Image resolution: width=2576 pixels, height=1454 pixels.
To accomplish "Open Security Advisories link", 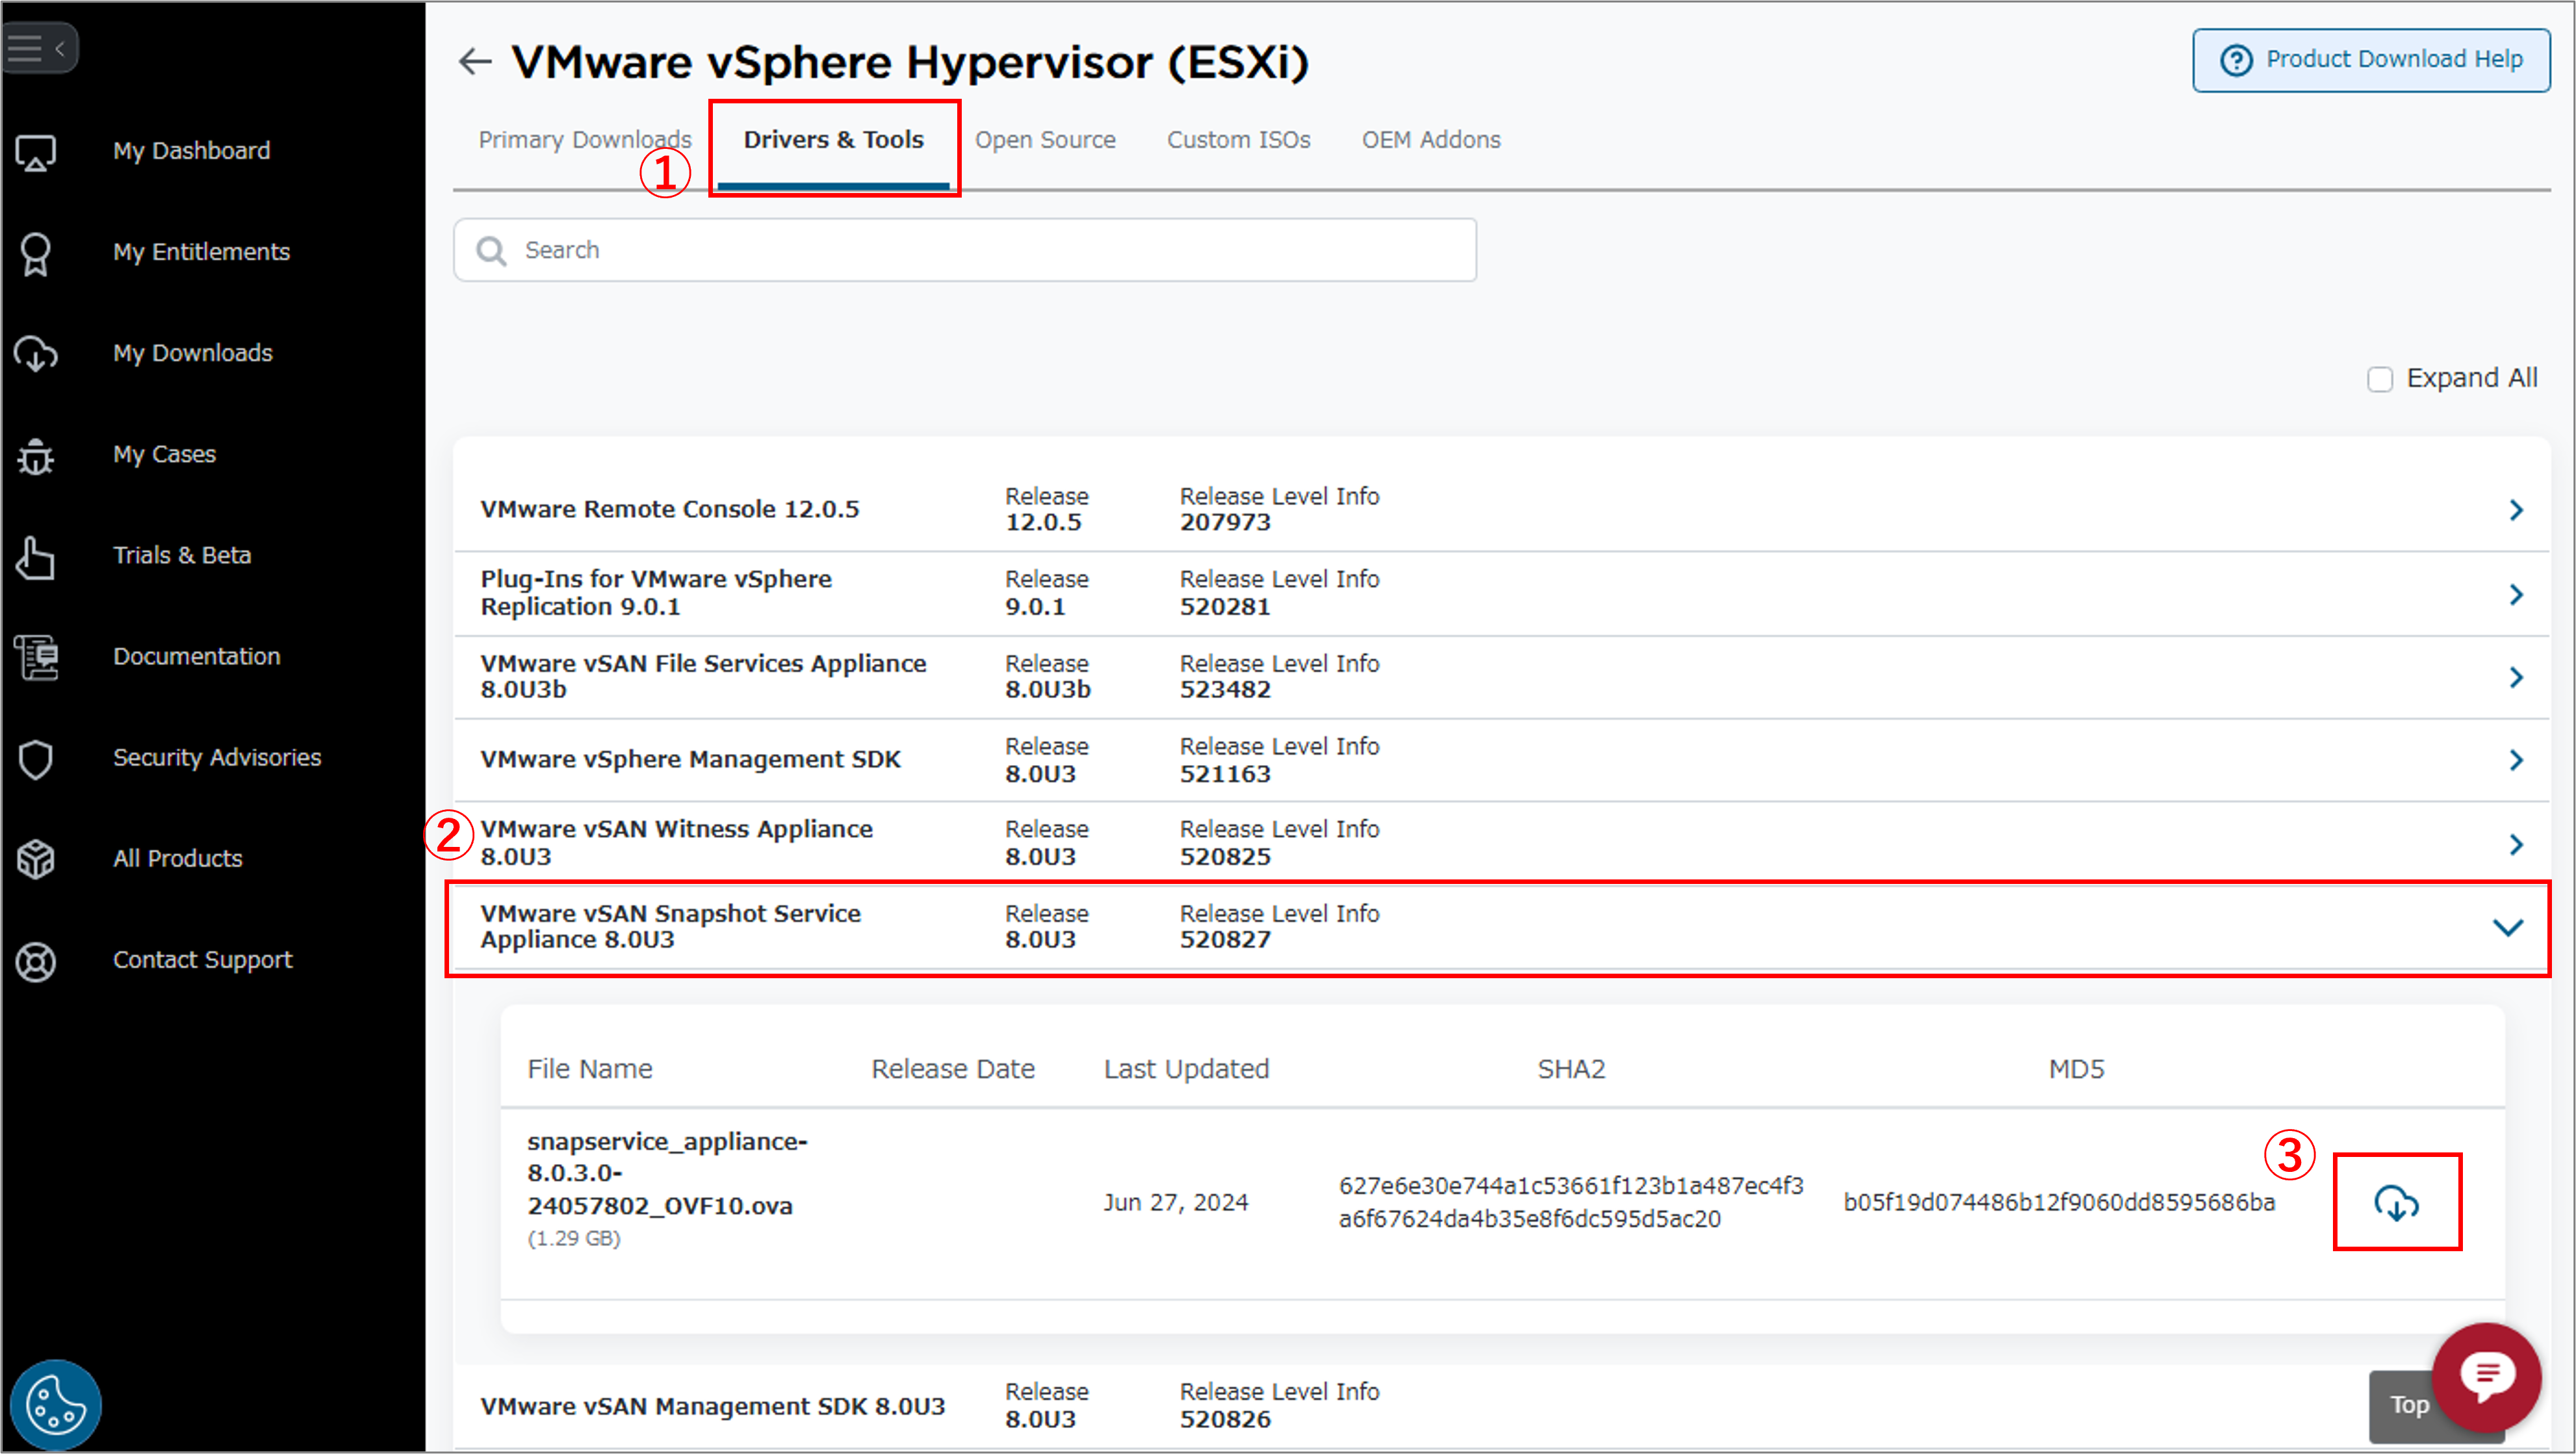I will point(217,757).
